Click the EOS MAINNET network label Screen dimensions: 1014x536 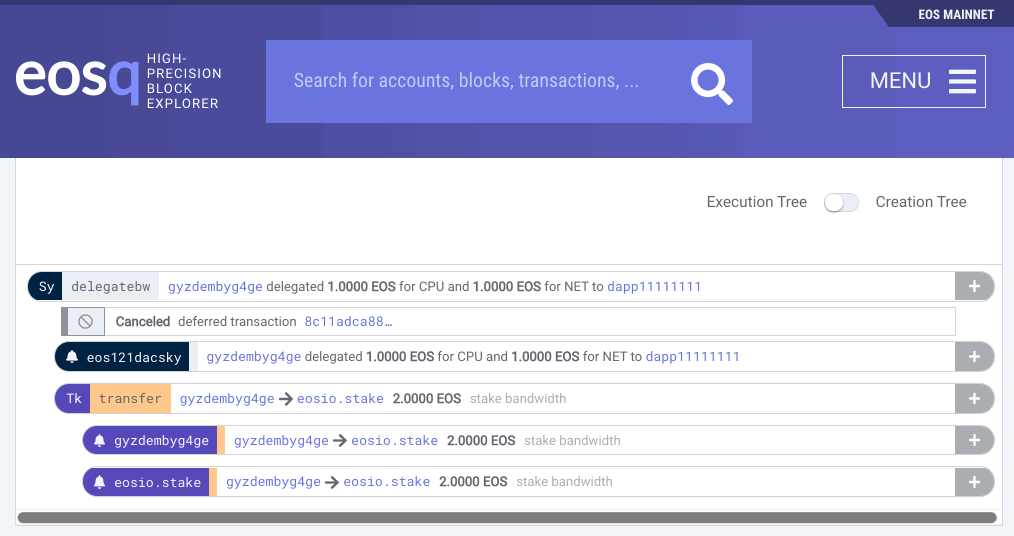956,14
